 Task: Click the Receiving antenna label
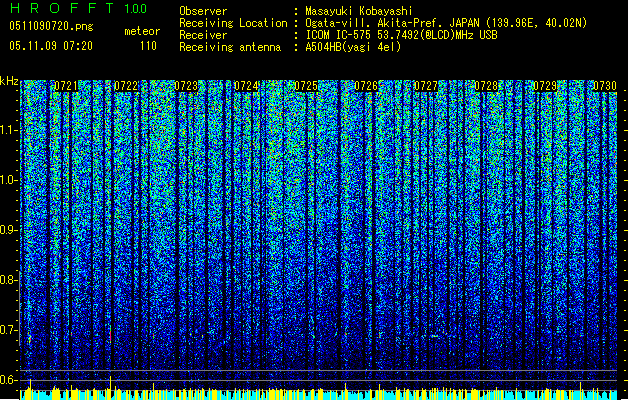230,47
